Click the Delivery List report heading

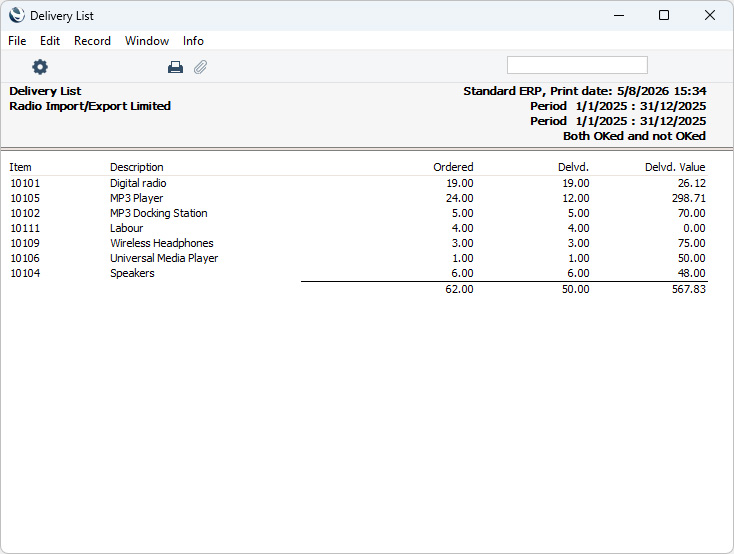45,91
